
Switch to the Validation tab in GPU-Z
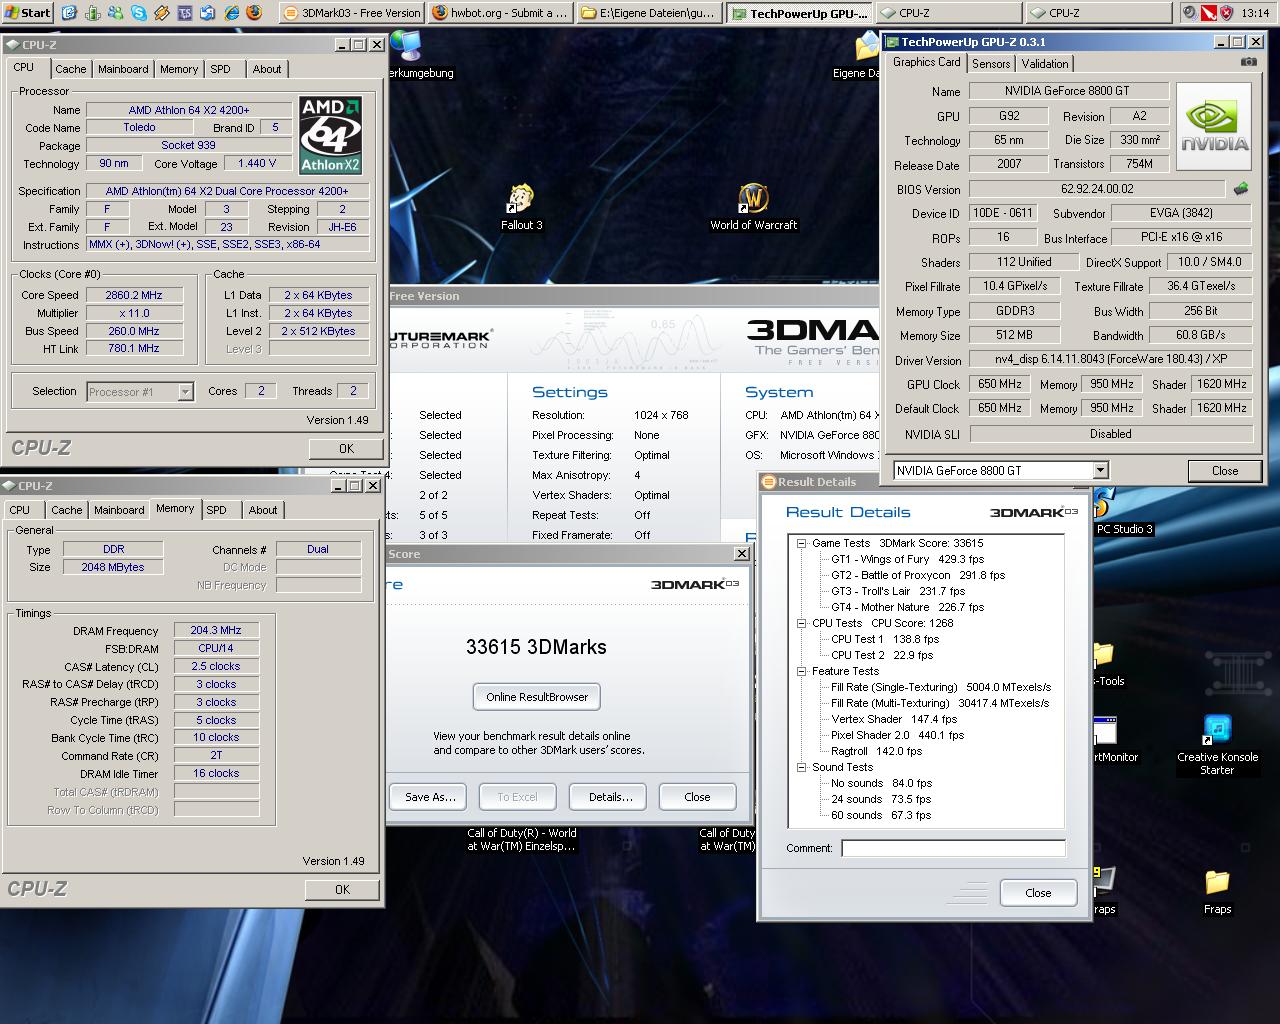click(1045, 63)
